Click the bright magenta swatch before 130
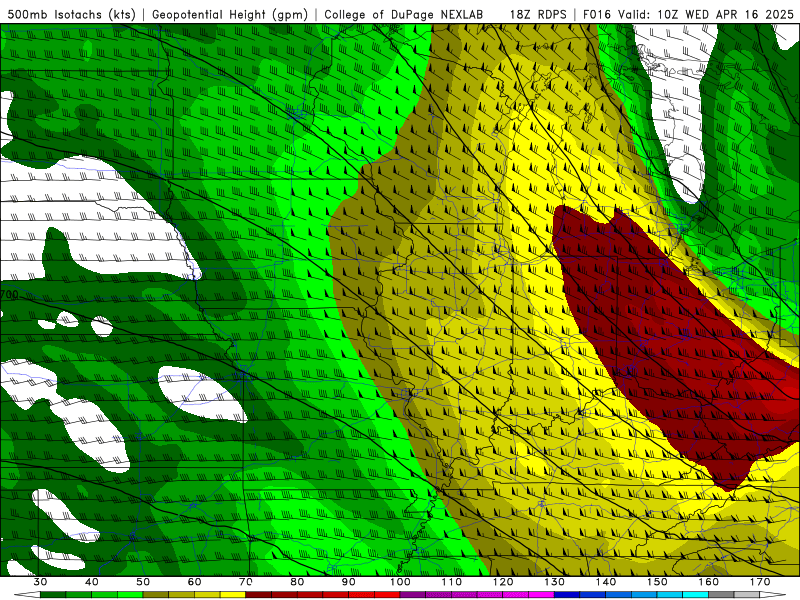The image size is (800, 600). (541, 594)
